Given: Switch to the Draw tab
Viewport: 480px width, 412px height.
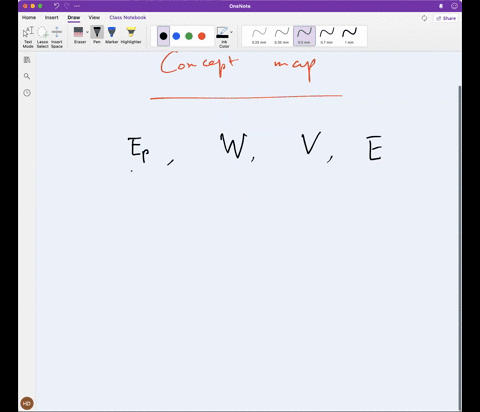Looking at the screenshot, I should pyautogui.click(x=74, y=17).
